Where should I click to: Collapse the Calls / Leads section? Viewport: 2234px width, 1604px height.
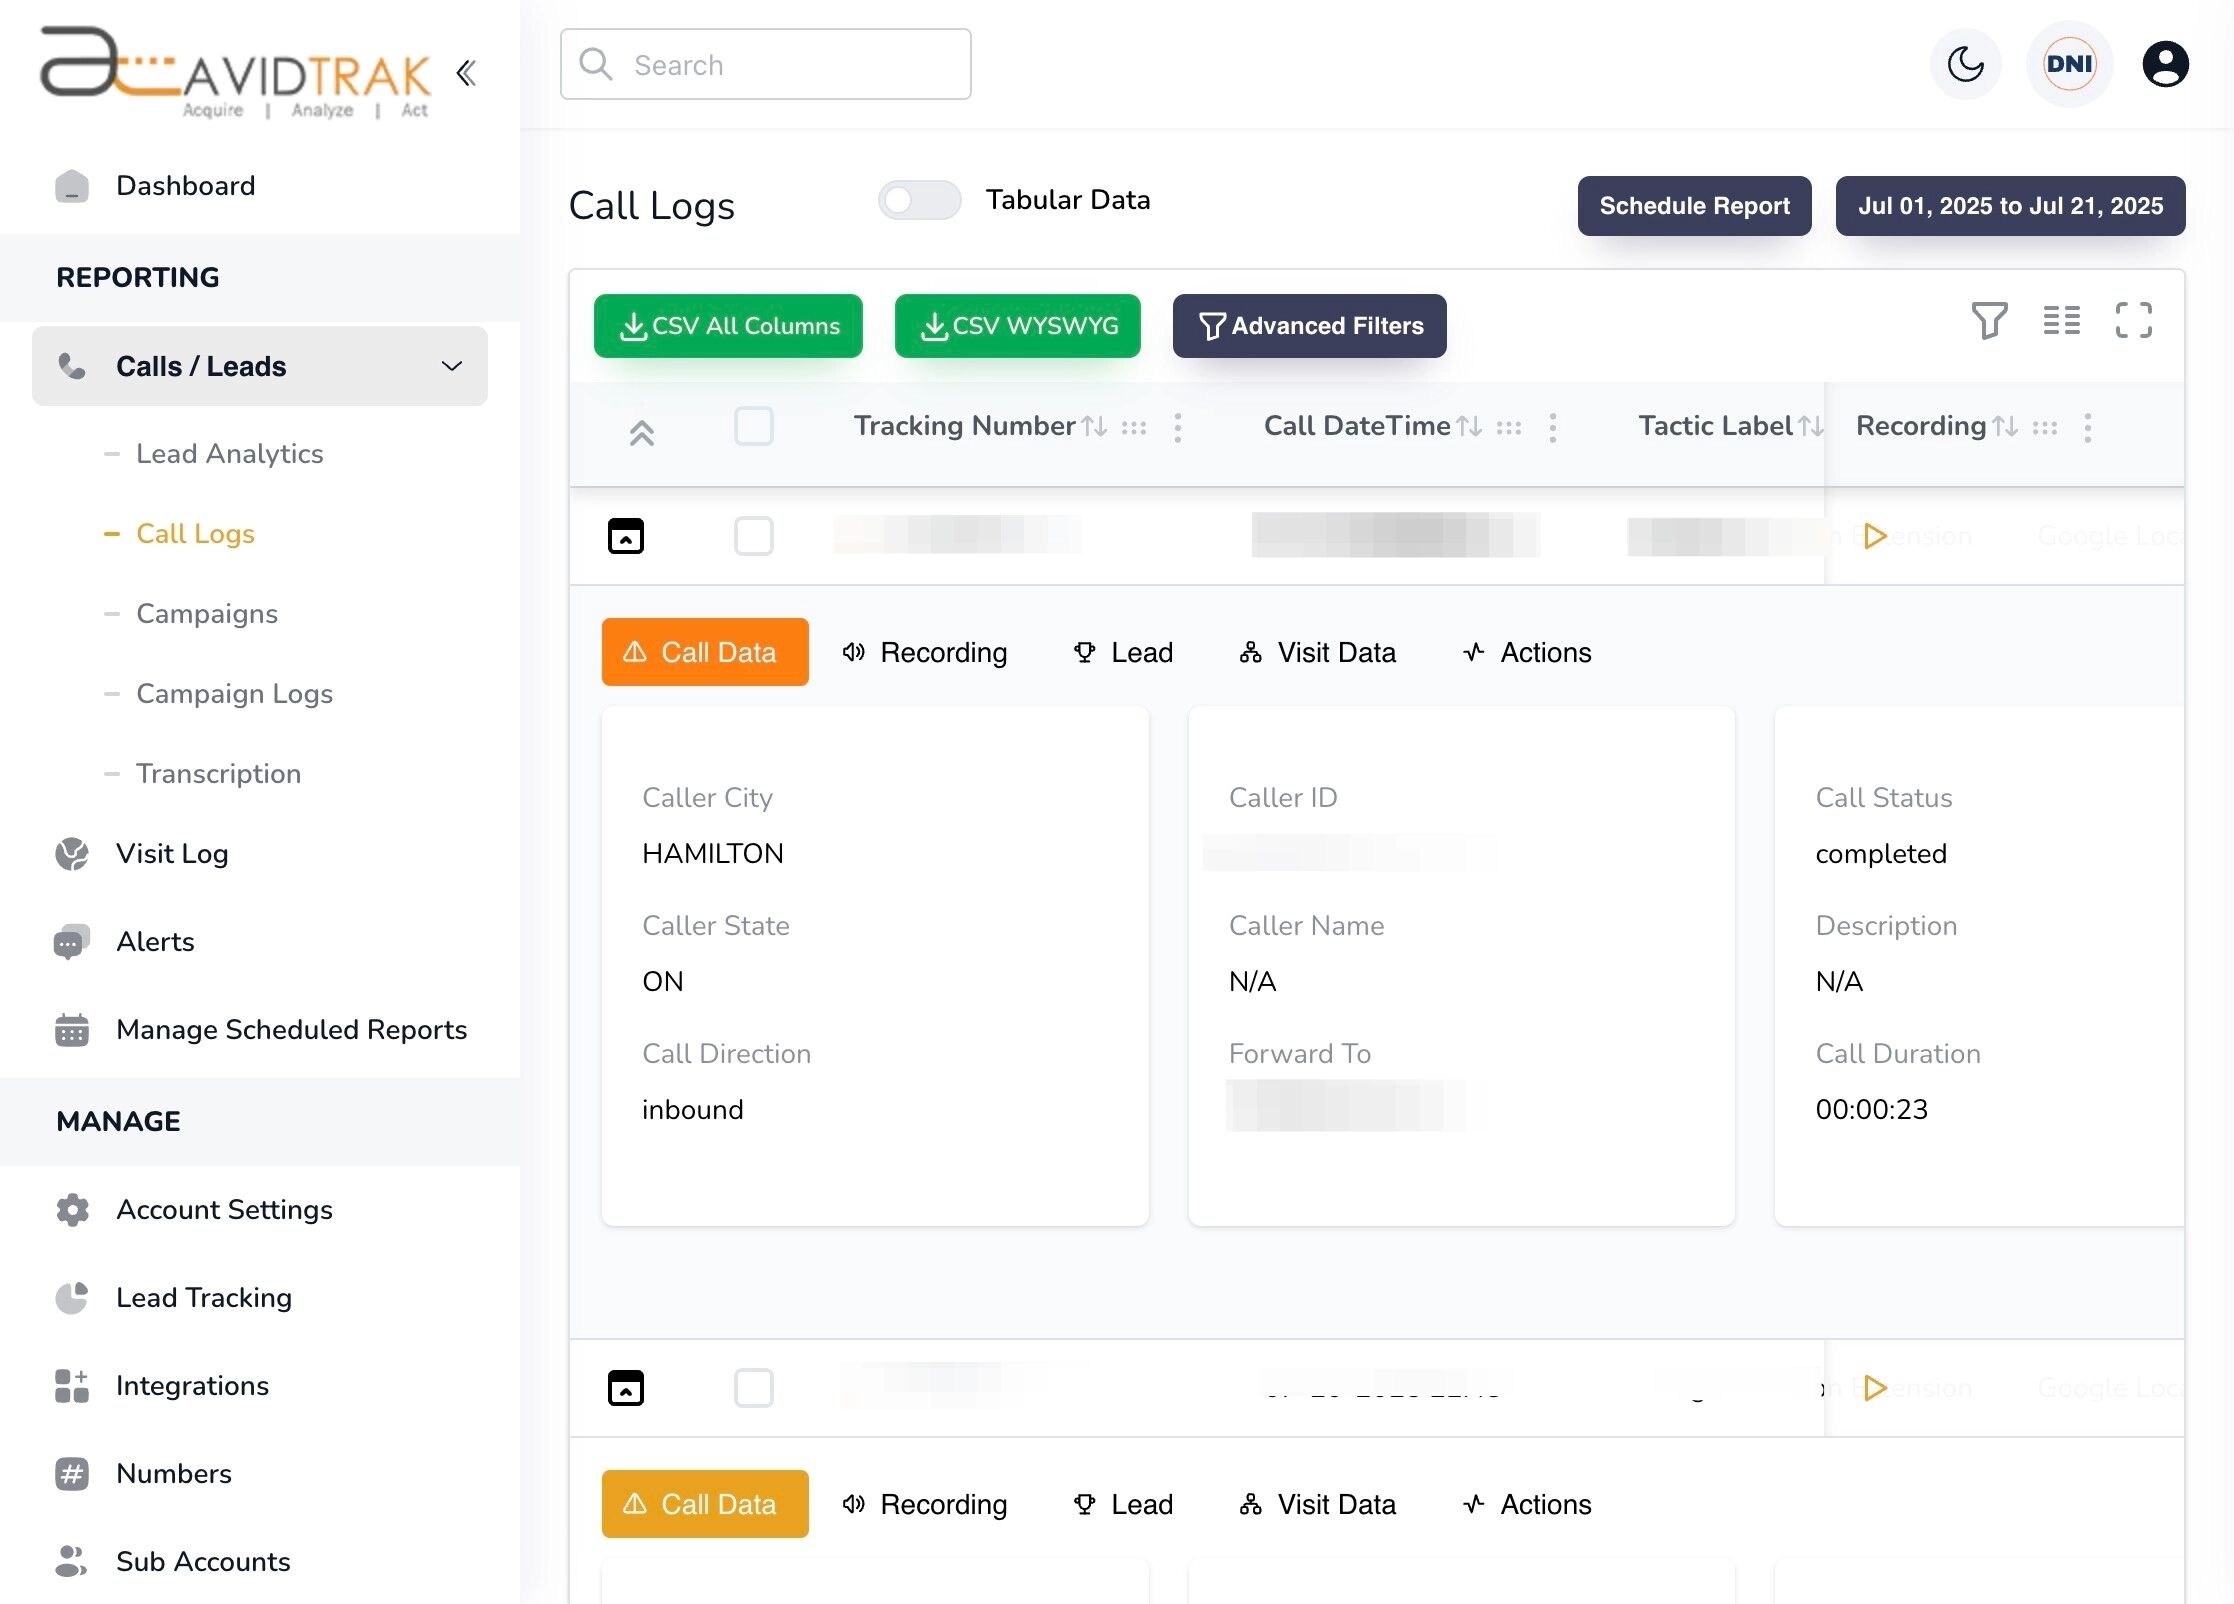pos(453,366)
